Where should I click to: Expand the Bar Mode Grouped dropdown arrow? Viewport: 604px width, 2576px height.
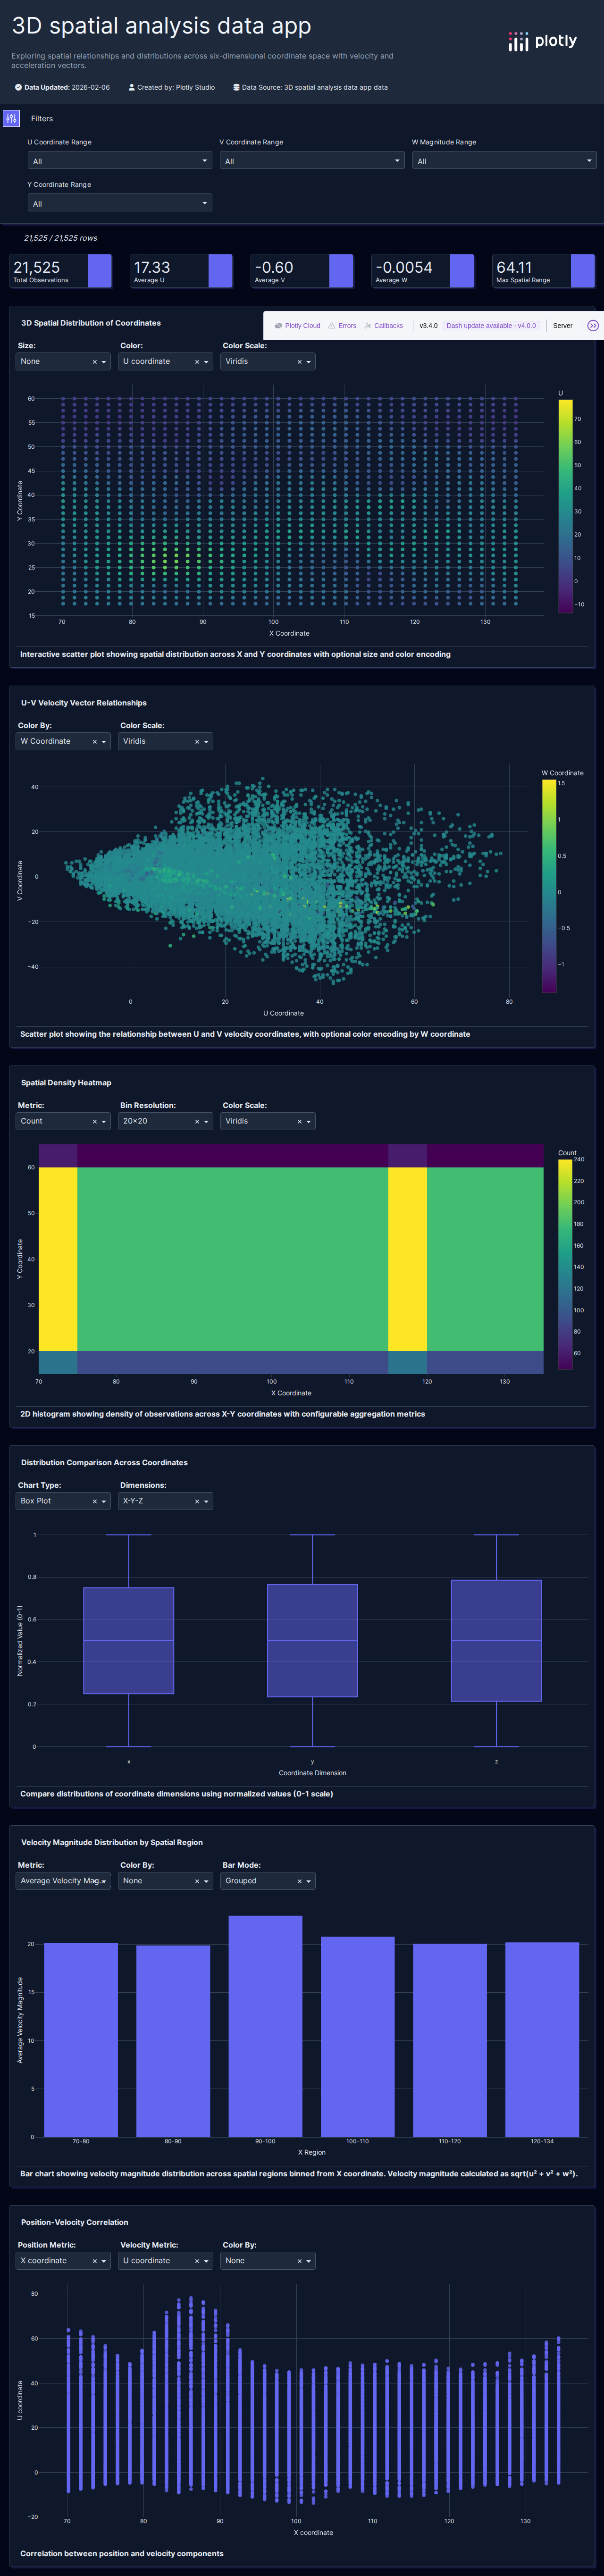pos(308,1881)
